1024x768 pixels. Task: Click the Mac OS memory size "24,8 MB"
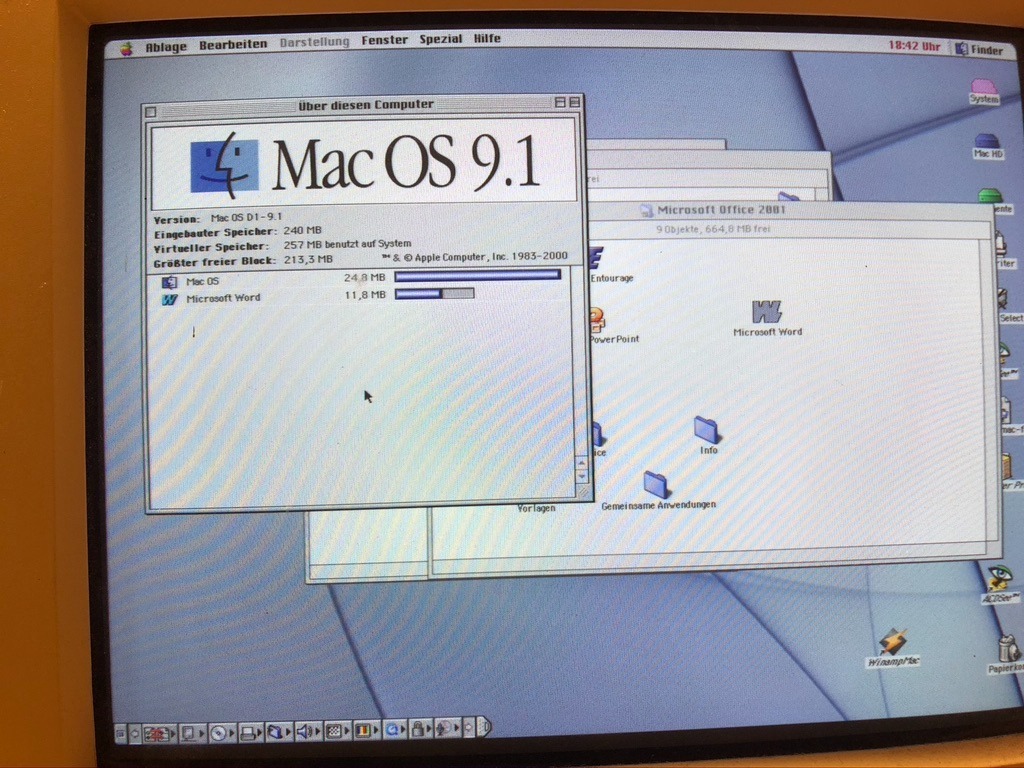click(x=364, y=278)
